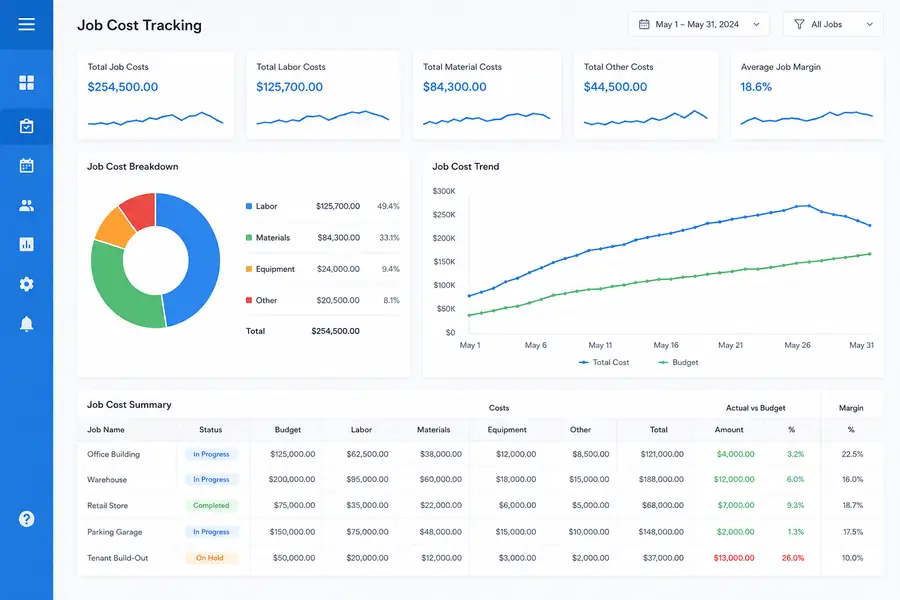Open the Total Other Costs card
Viewport: 900px width, 600px height.
point(646,95)
